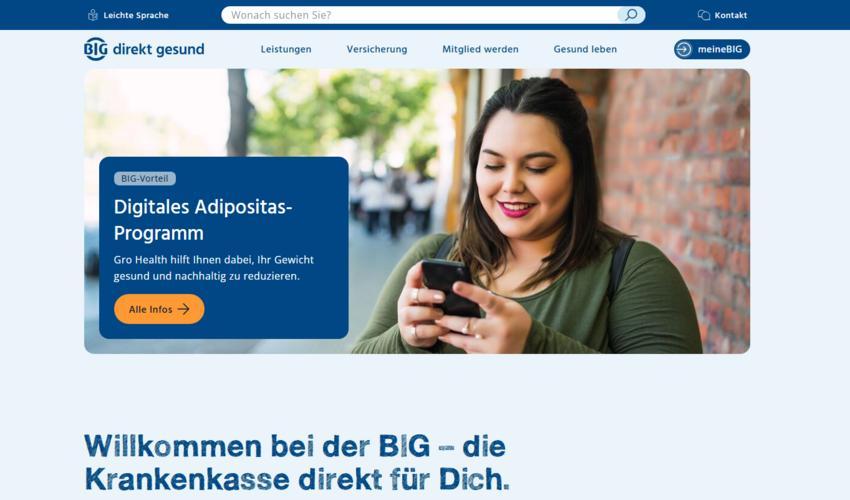
Task: Click the Gro Health description text
Action: [x=214, y=268]
